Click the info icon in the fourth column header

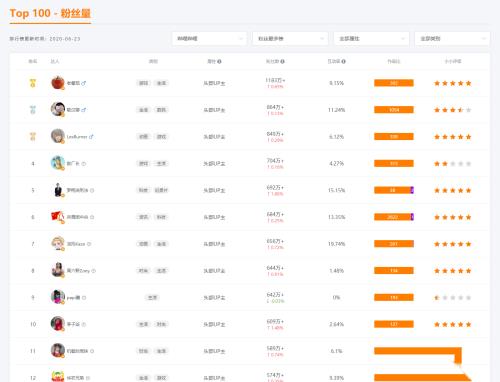219,61
